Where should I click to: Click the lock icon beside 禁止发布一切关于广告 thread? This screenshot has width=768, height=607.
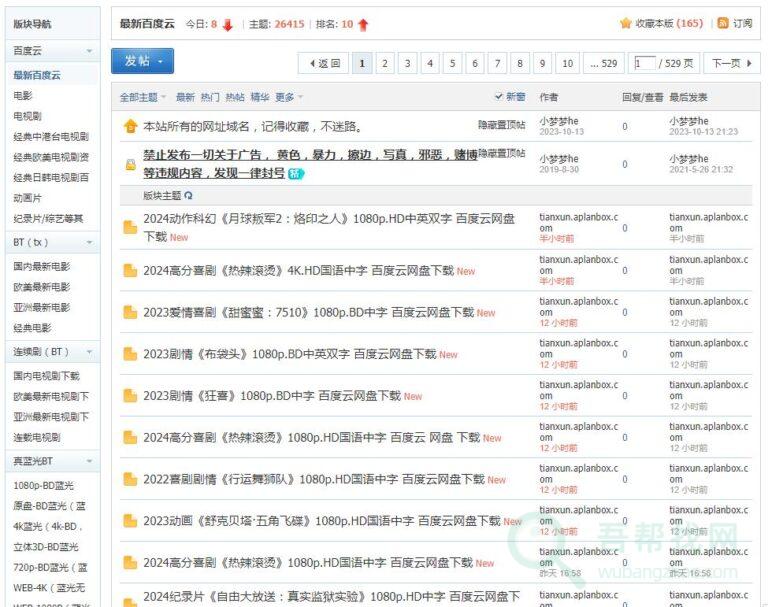click(x=130, y=164)
